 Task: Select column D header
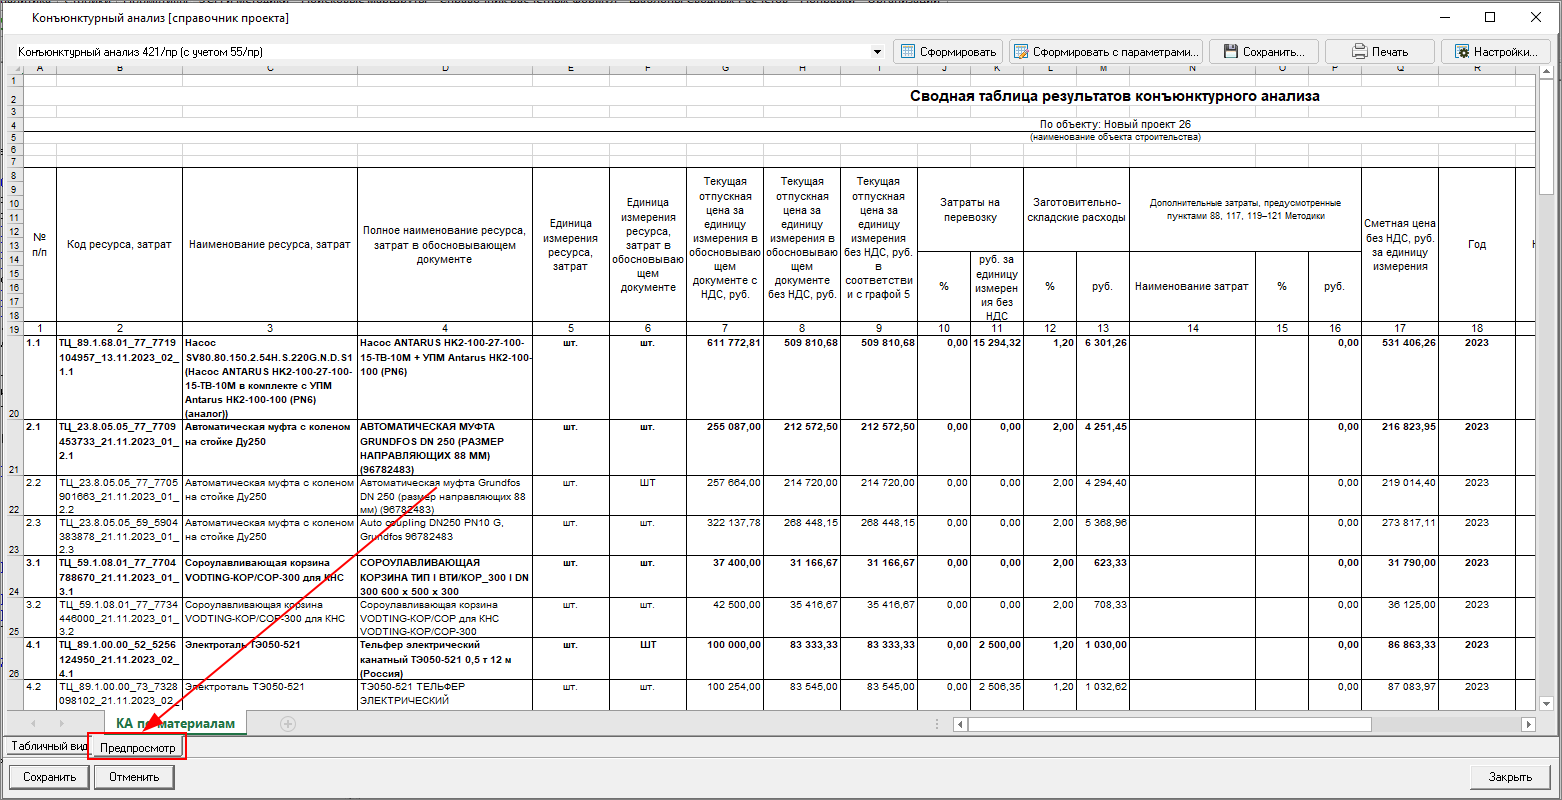point(445,68)
